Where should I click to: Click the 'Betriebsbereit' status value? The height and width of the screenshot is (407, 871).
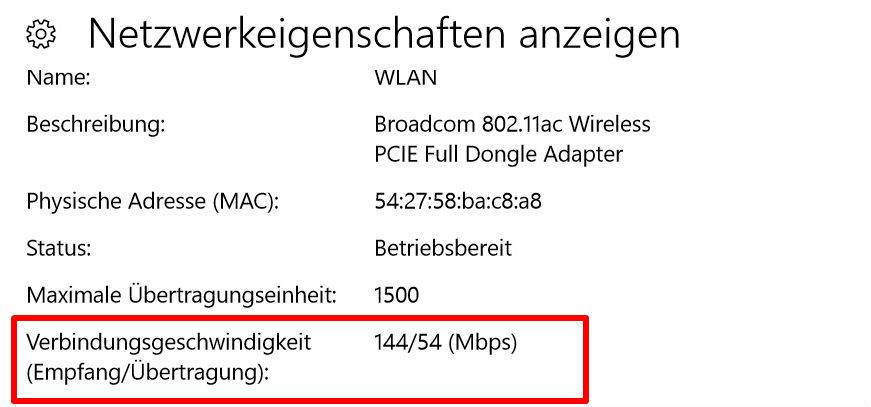tap(442, 248)
